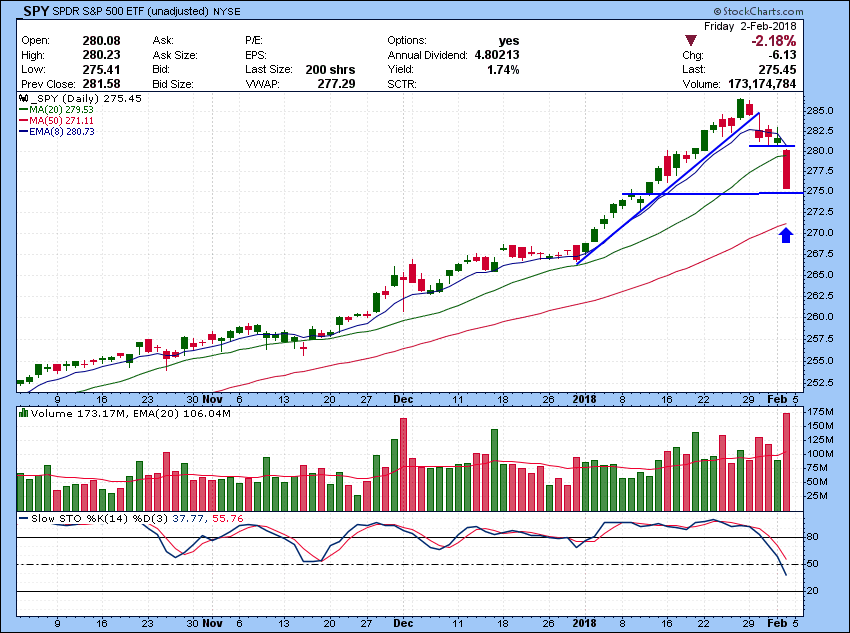The image size is (850, 633).
Task: Click the 270.0 price axis label
Action: (x=819, y=233)
